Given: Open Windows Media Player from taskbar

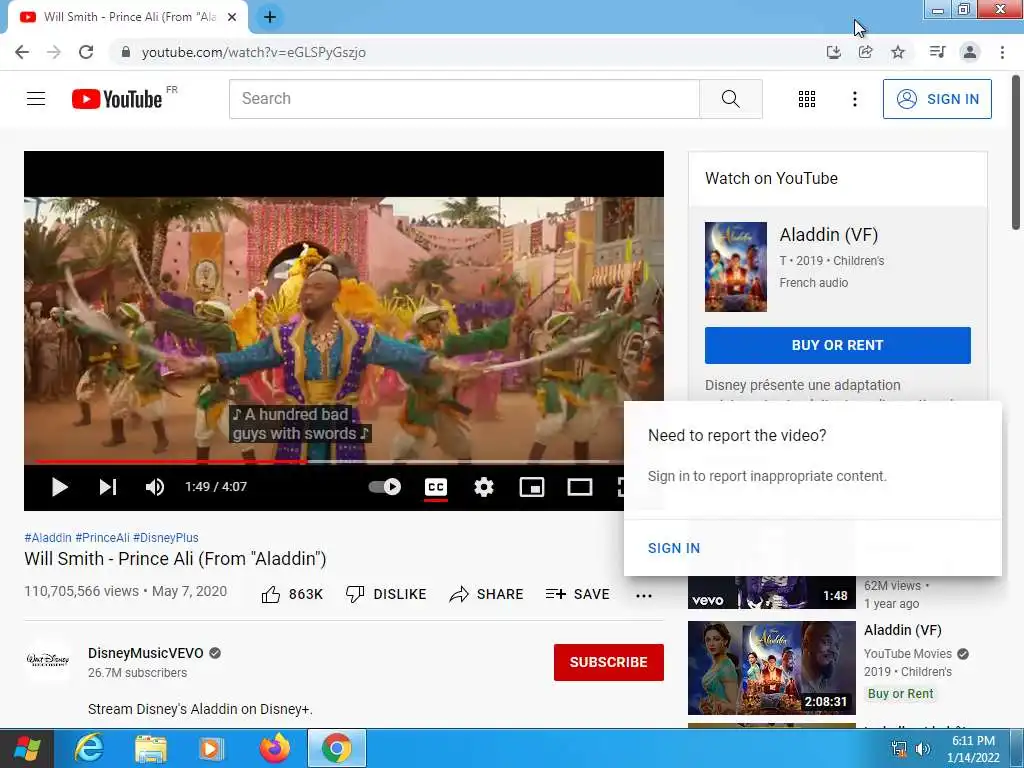Looking at the screenshot, I should point(210,748).
